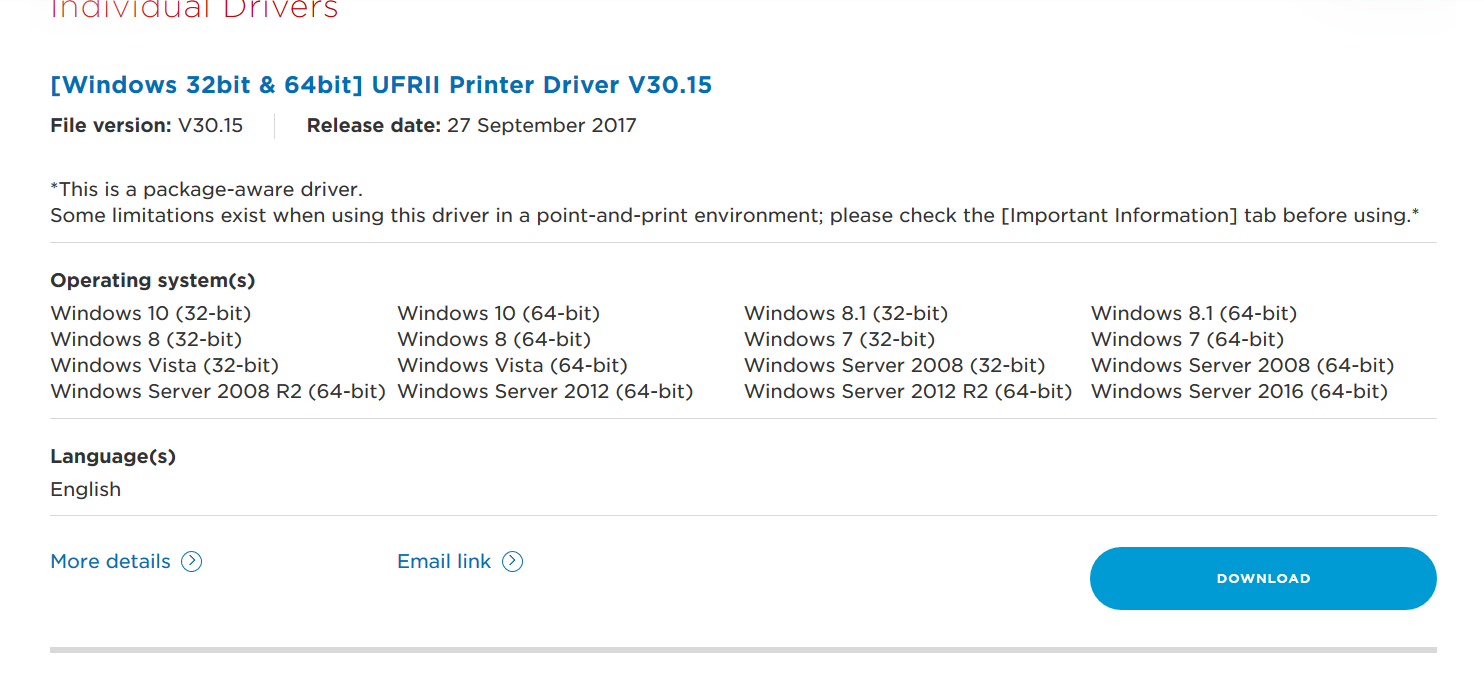Select the Windows 10 (64-bit) entry

(499, 313)
